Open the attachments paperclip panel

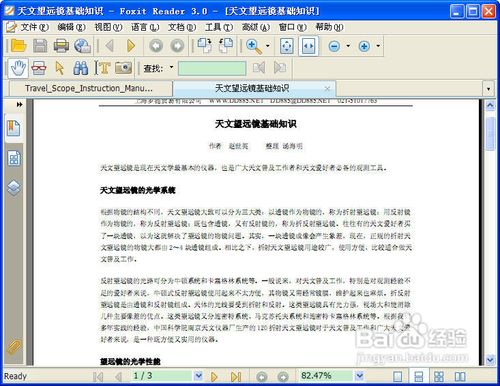14,347
